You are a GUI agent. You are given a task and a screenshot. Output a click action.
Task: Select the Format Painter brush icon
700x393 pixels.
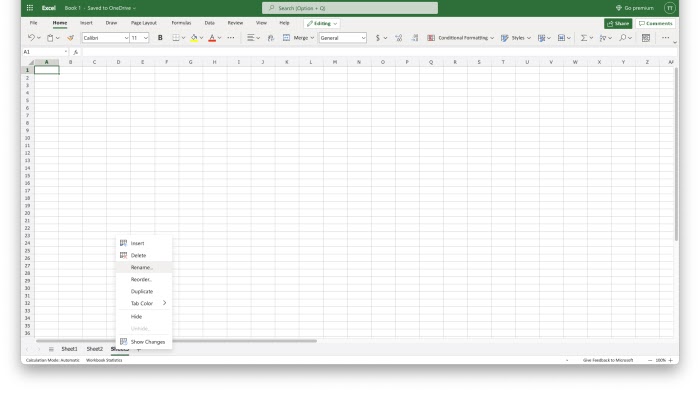click(70, 38)
